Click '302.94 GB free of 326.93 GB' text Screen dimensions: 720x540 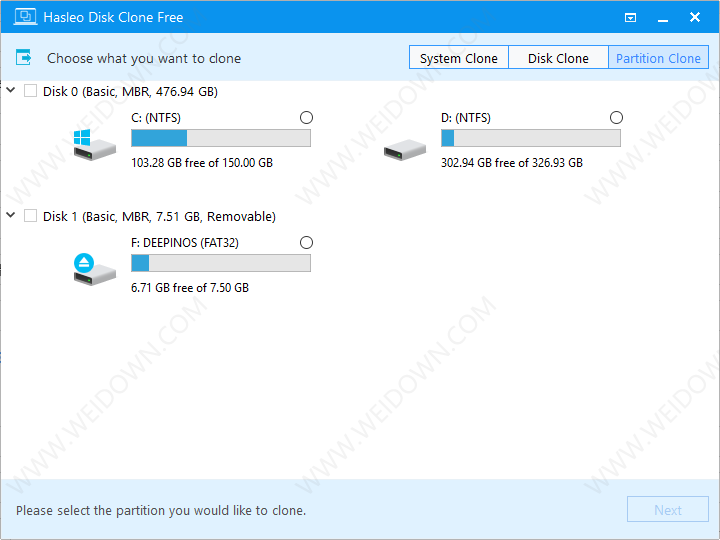coord(512,163)
